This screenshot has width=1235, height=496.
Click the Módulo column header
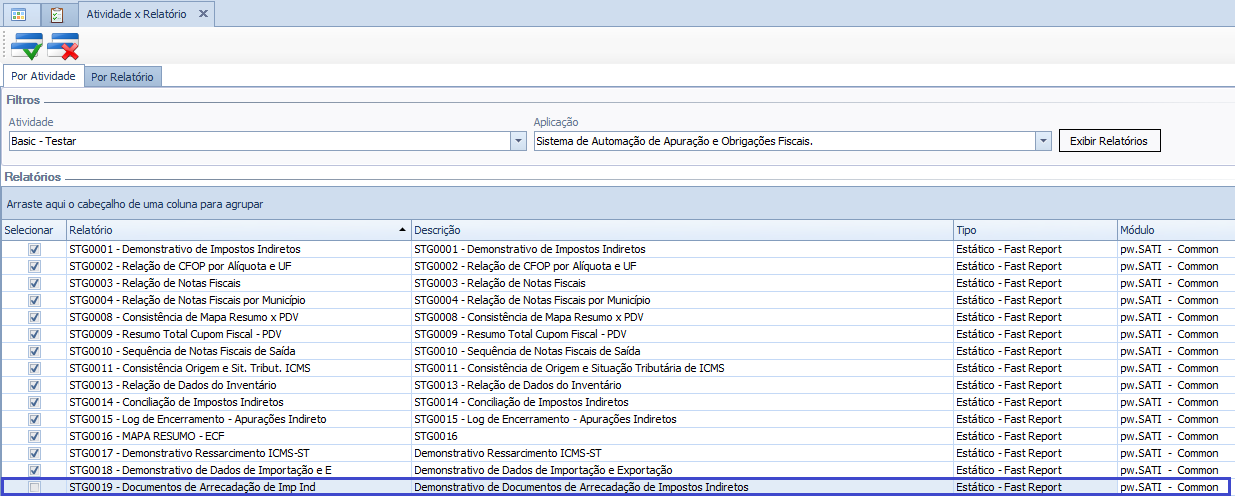pos(1174,230)
